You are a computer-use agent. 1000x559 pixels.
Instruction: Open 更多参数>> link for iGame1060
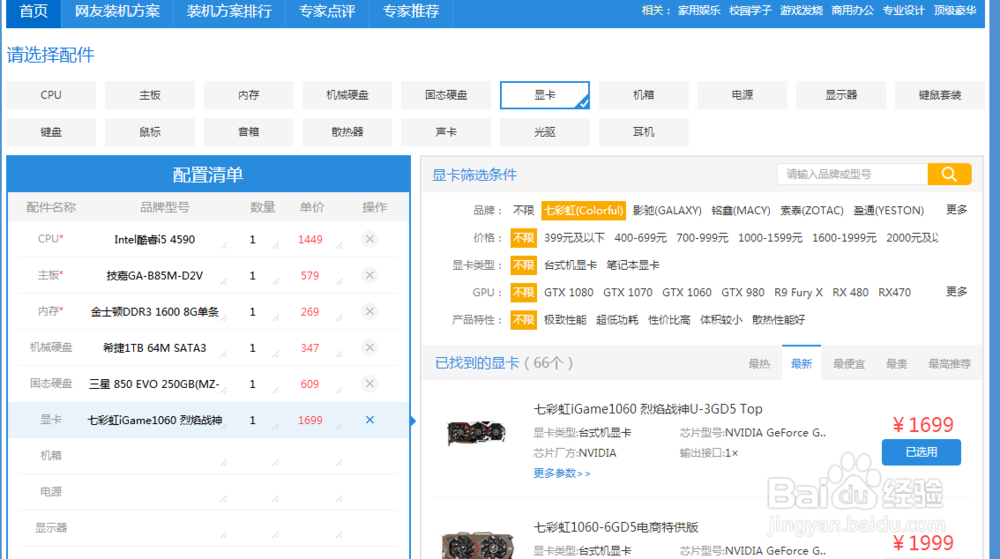click(x=562, y=473)
